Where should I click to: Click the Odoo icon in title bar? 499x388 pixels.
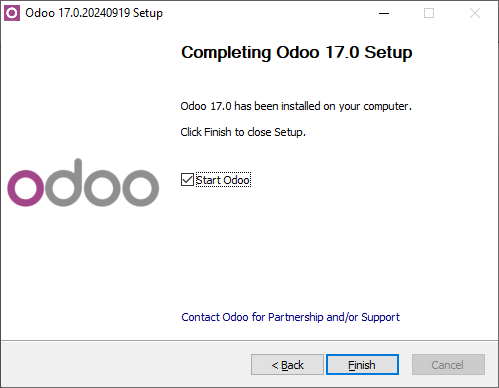pos(12,13)
